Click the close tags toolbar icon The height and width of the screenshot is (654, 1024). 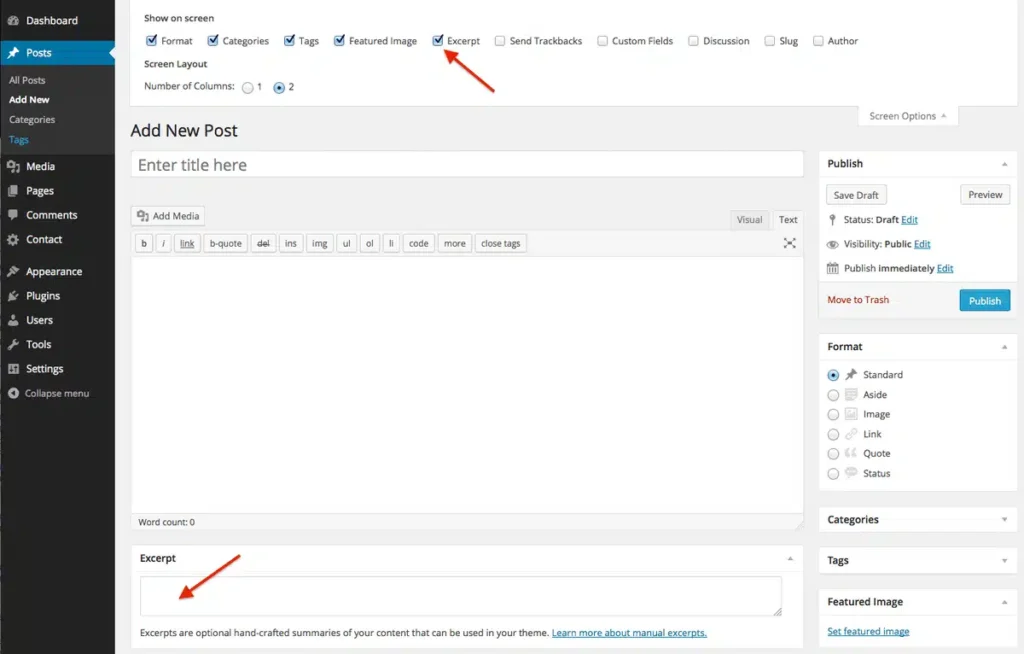tap(500, 243)
